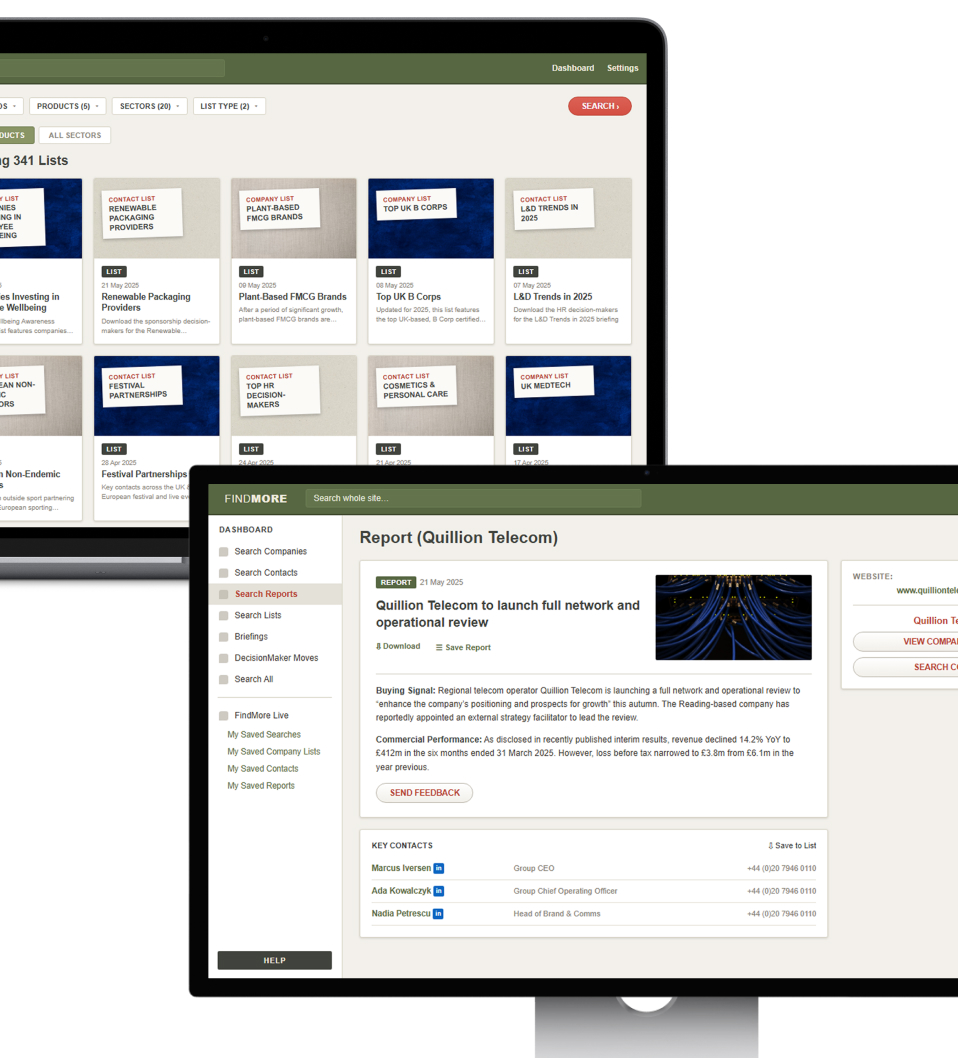This screenshot has width=958, height=1058.
Task: Open My Saved Contacts
Action: [x=262, y=769]
